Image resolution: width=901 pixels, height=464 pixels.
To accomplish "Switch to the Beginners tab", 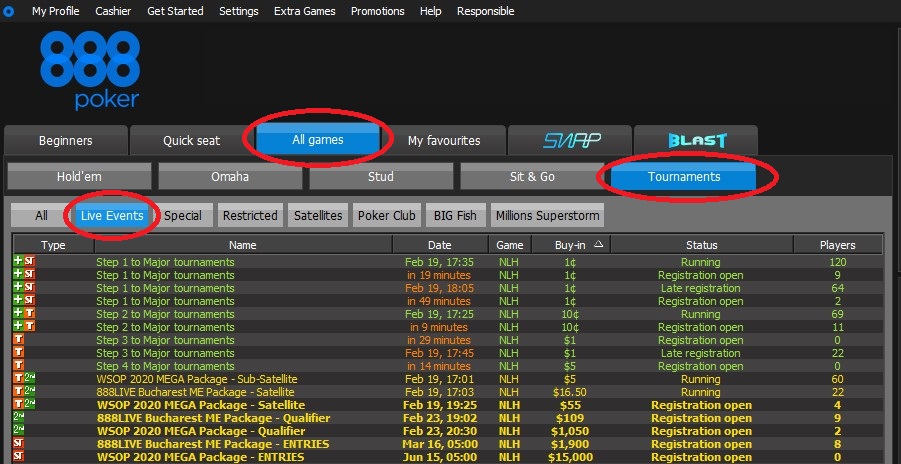I will click(66, 140).
